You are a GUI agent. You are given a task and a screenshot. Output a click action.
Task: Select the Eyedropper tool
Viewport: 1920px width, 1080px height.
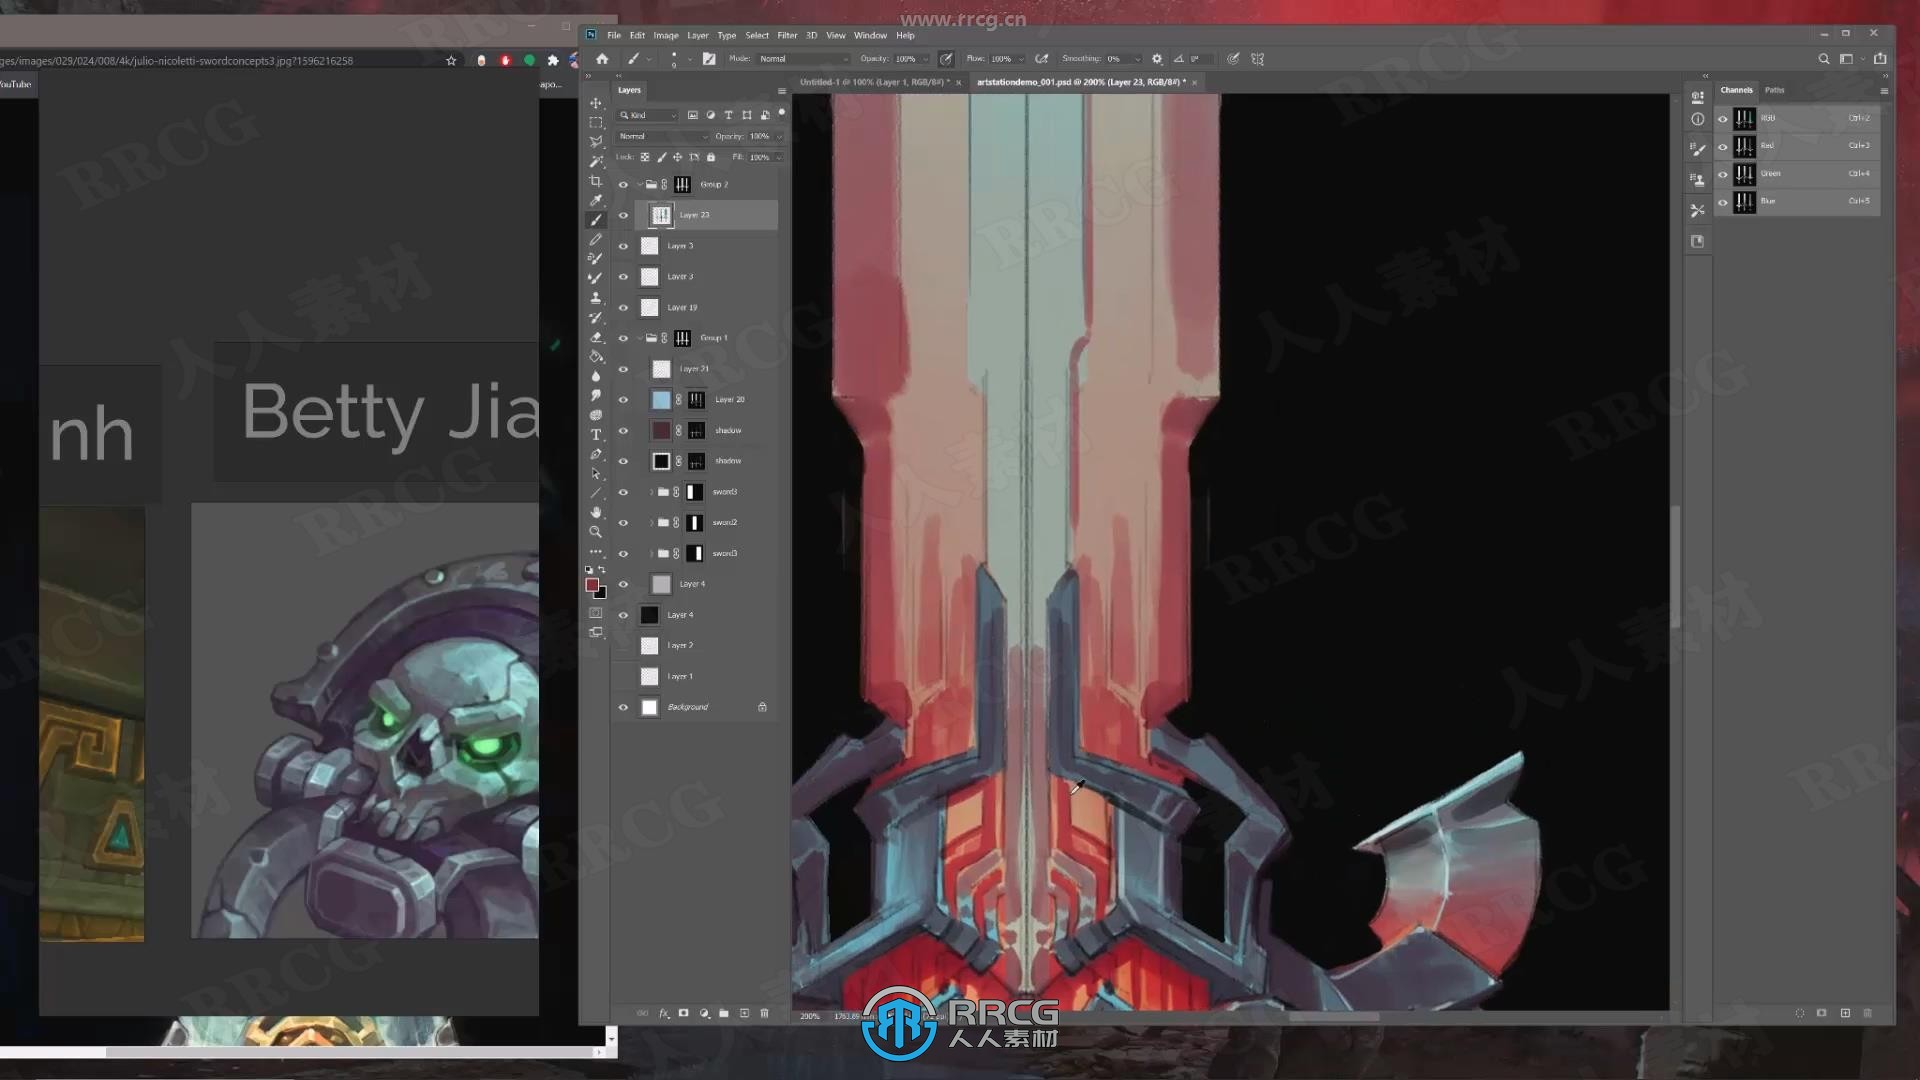pyautogui.click(x=596, y=200)
